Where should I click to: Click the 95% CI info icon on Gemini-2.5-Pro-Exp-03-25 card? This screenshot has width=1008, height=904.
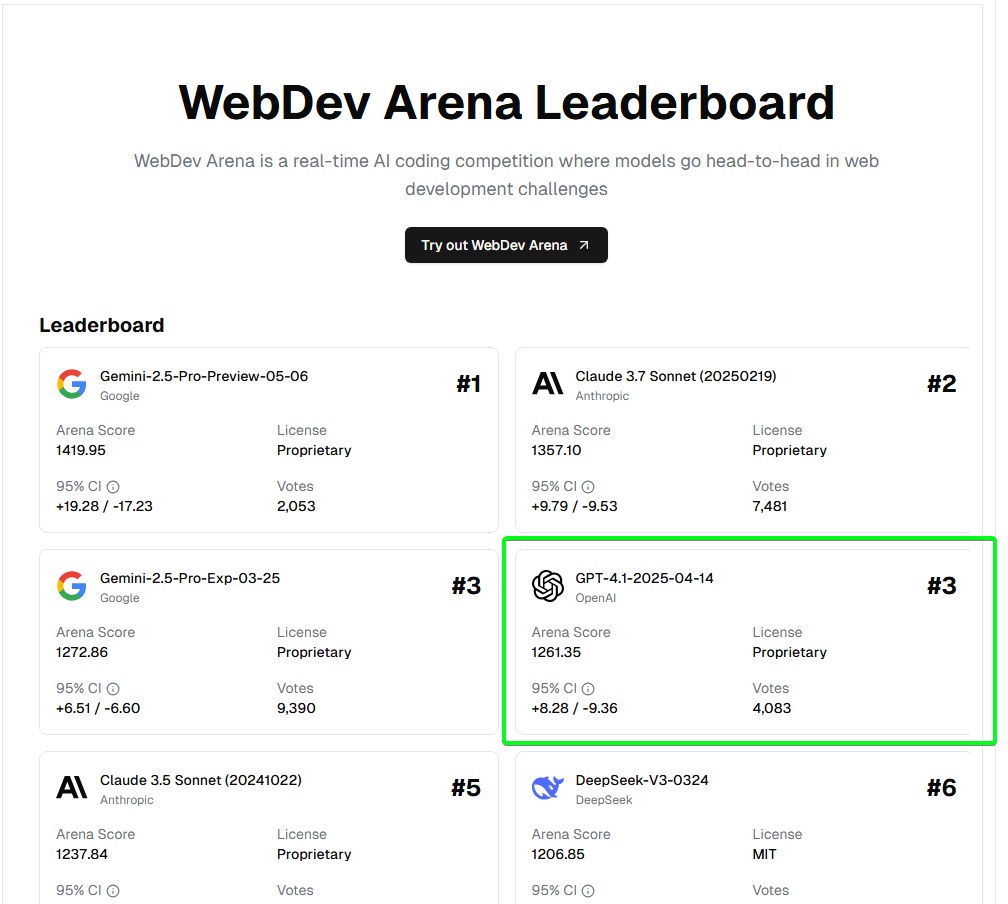pos(113,689)
